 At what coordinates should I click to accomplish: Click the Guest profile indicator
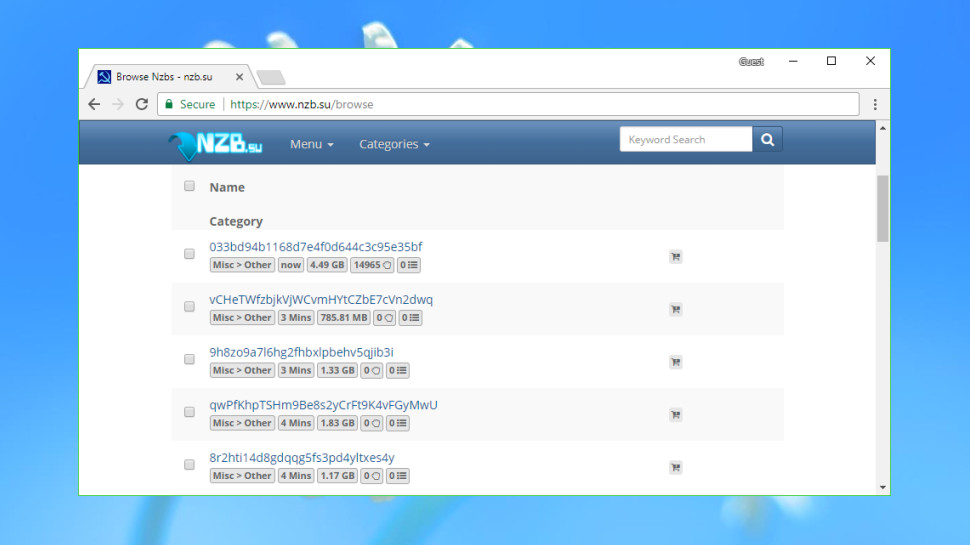(x=751, y=61)
